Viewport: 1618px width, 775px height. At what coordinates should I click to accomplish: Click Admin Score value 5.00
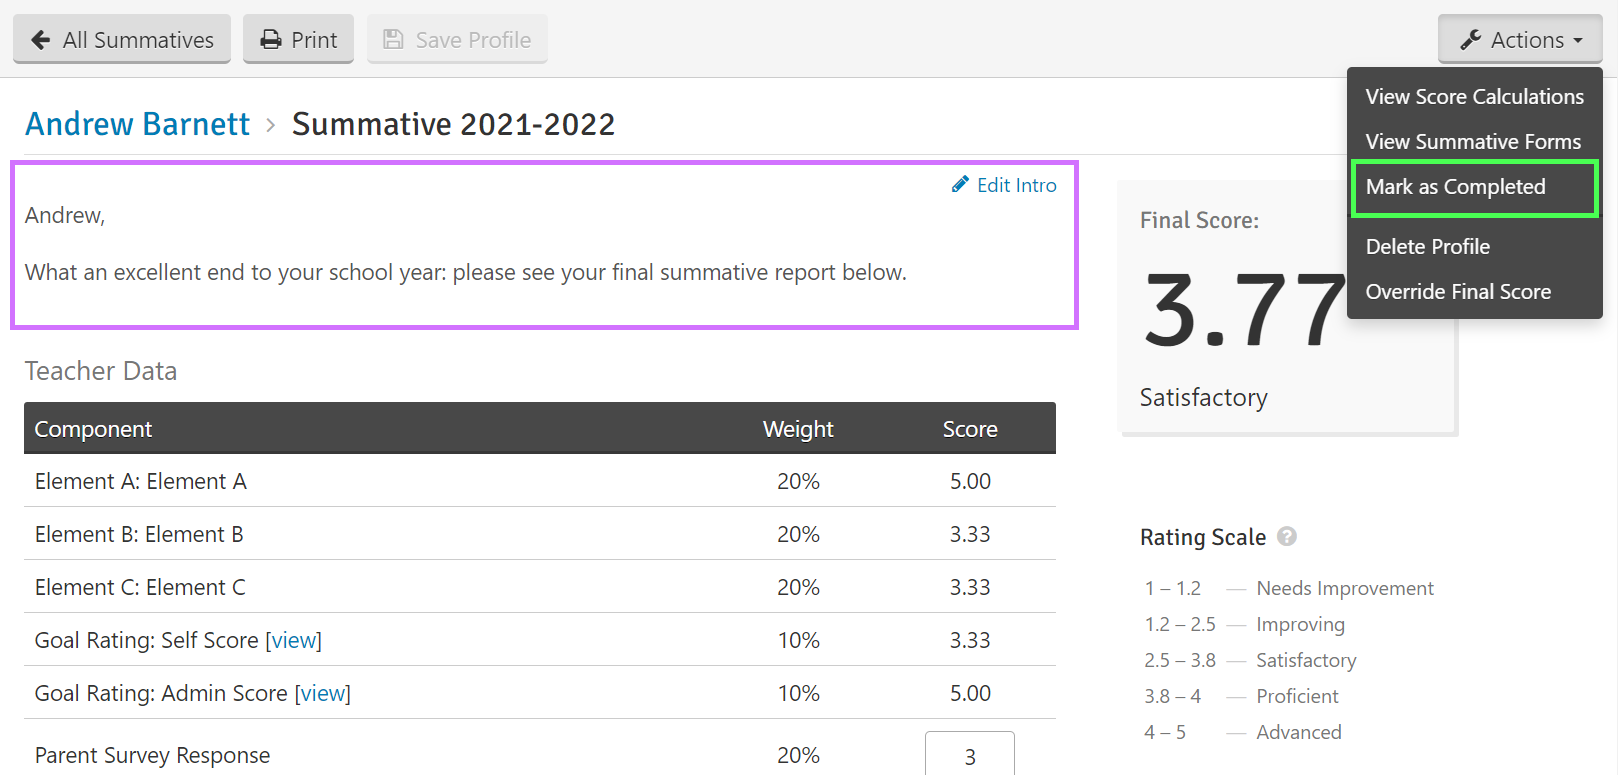(970, 693)
